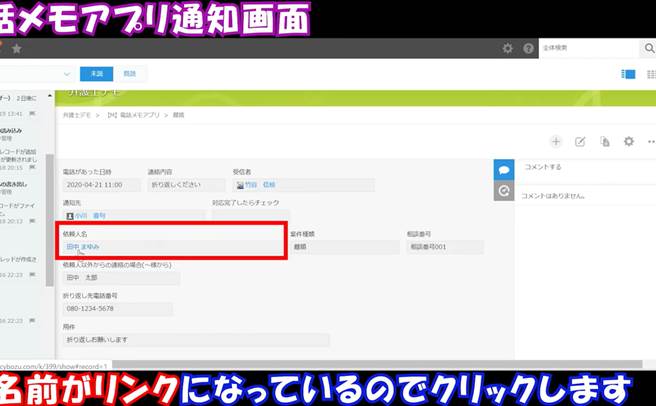Click the notification list vertical scrollbar

click(50, 220)
